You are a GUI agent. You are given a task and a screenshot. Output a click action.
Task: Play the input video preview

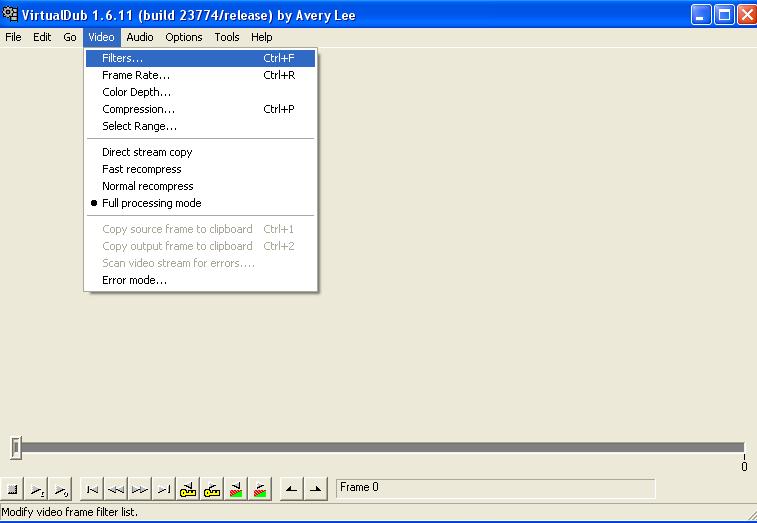(x=37, y=489)
